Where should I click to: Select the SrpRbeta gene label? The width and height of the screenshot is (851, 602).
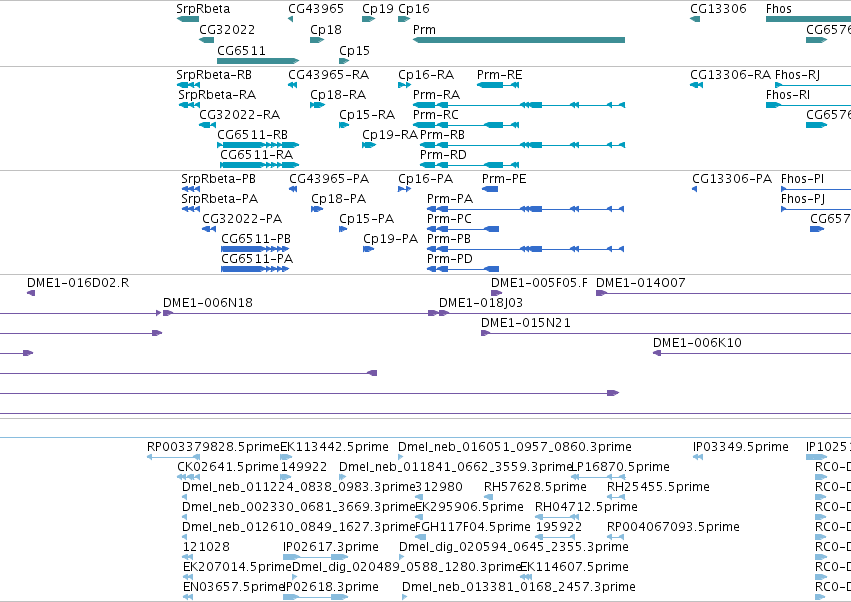(x=203, y=9)
